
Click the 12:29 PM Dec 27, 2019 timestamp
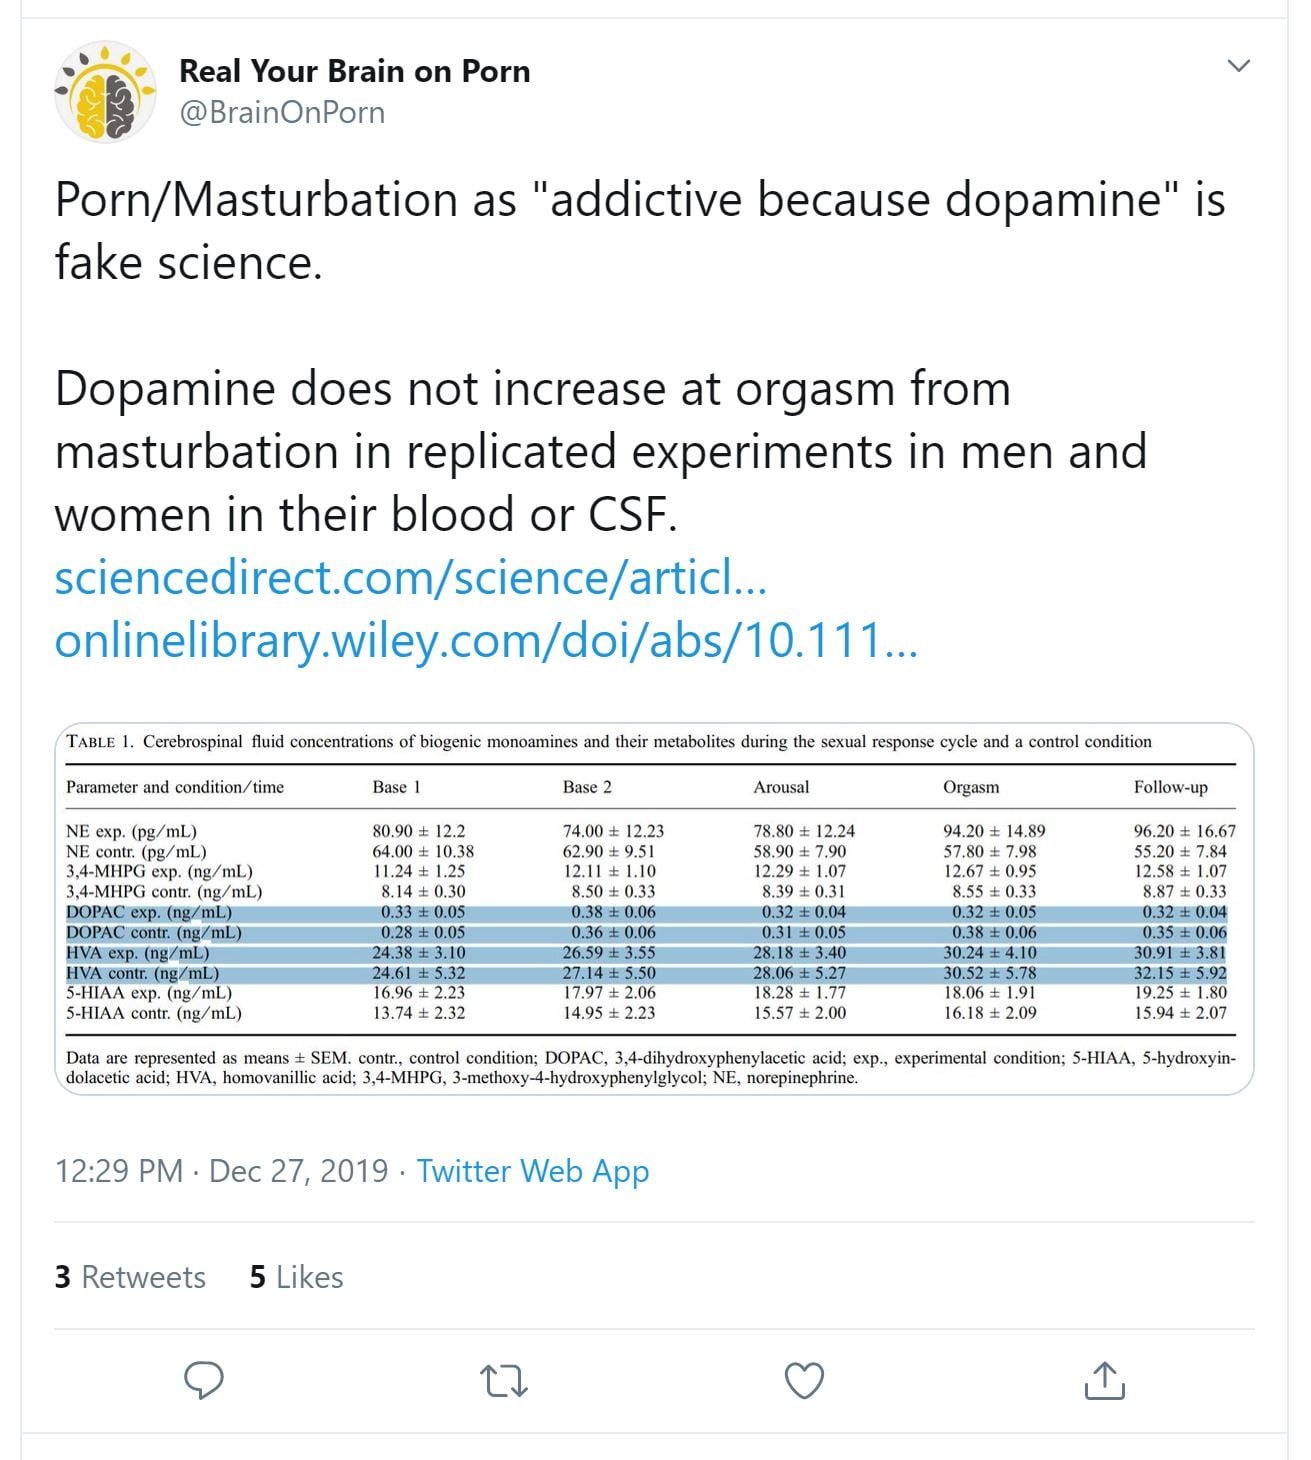221,1171
